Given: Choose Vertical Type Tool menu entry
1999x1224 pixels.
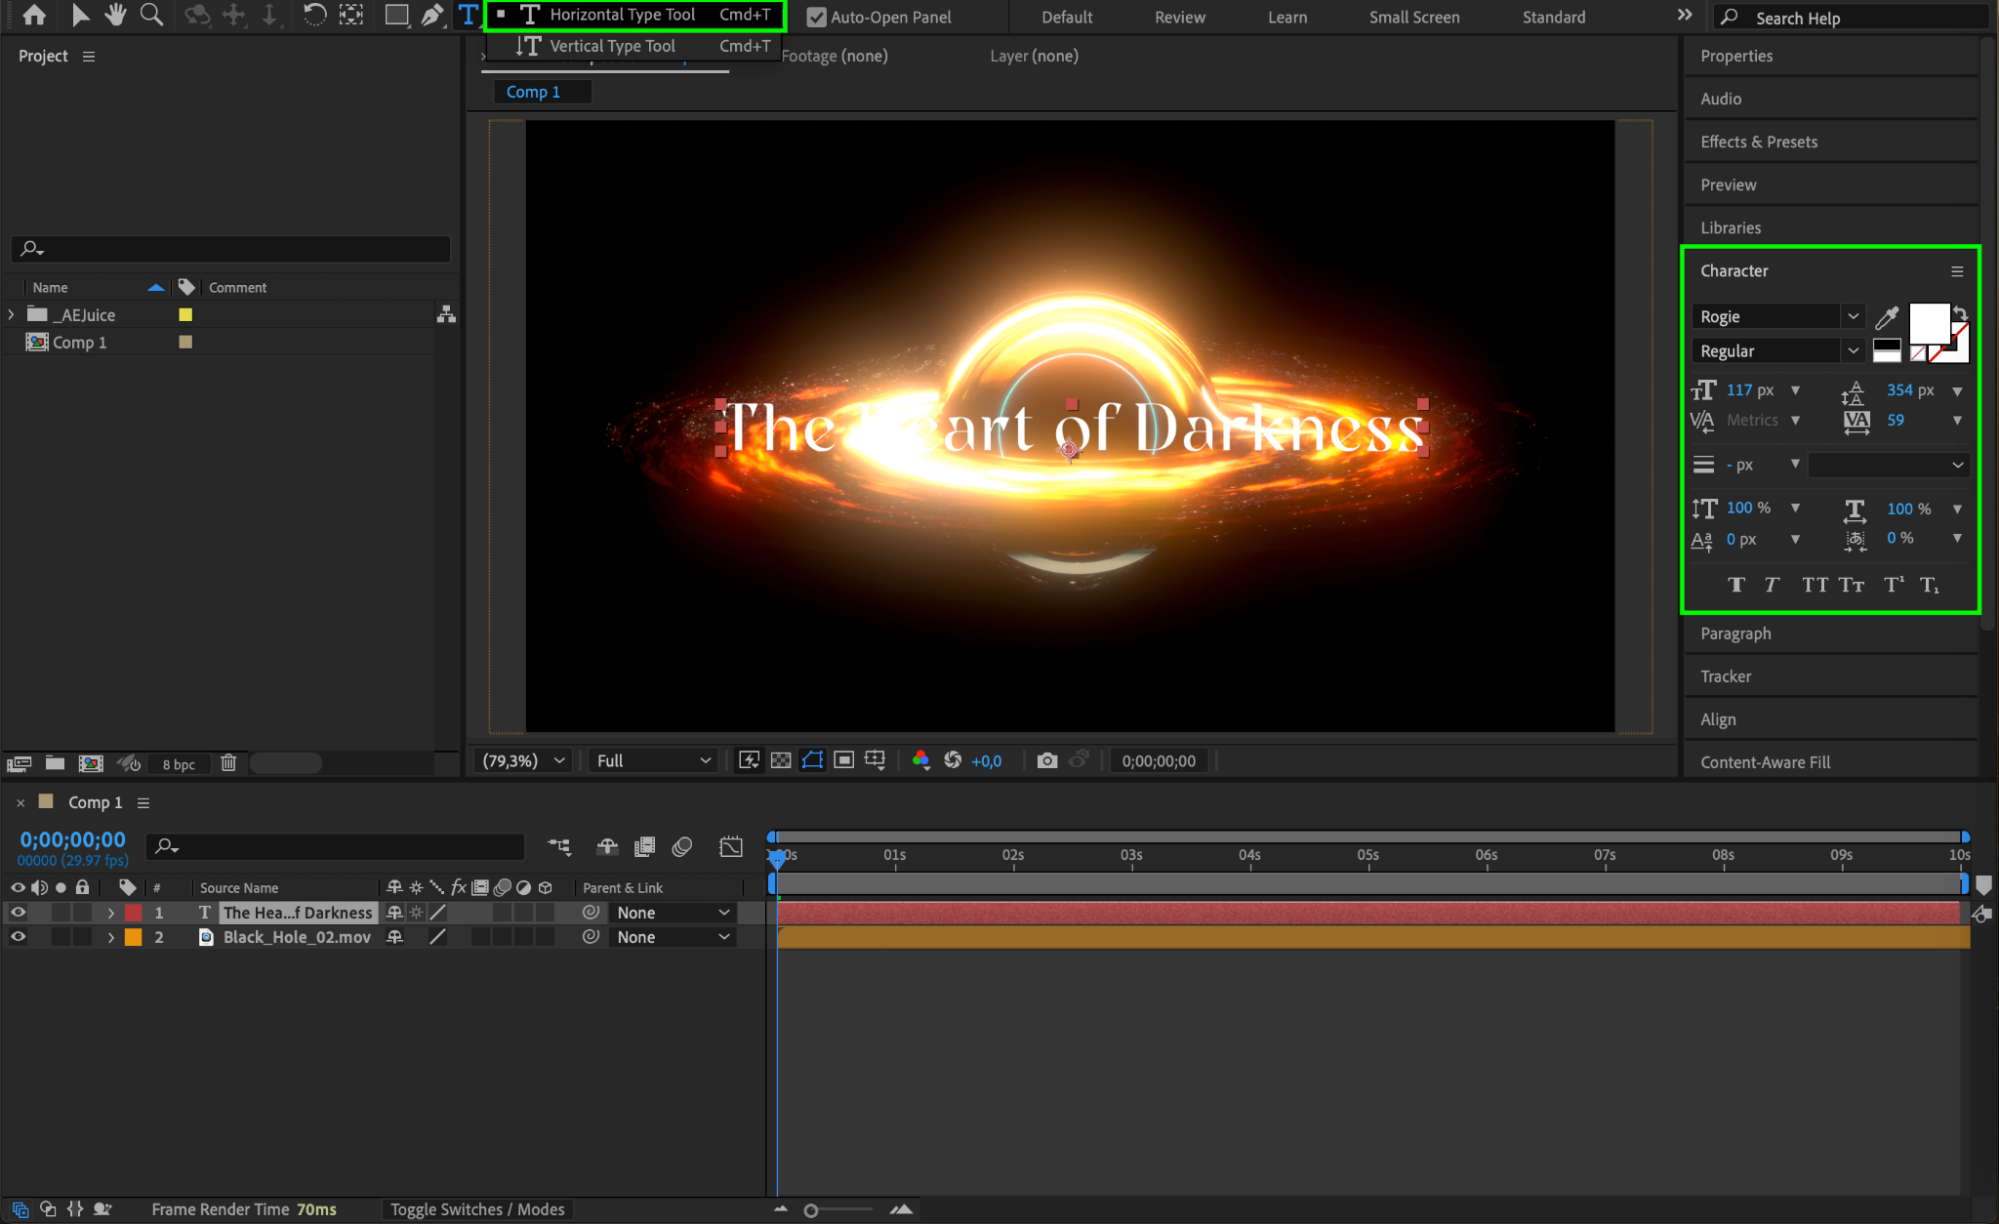Looking at the screenshot, I should pyautogui.click(x=612, y=46).
